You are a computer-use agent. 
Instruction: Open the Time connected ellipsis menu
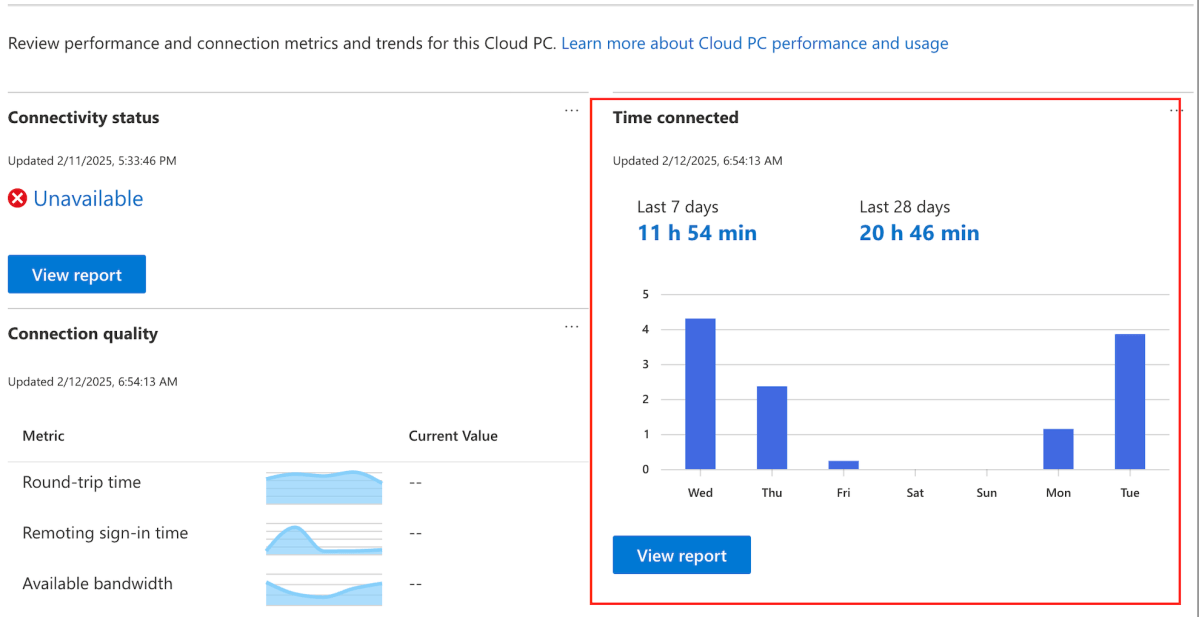pos(1177,110)
